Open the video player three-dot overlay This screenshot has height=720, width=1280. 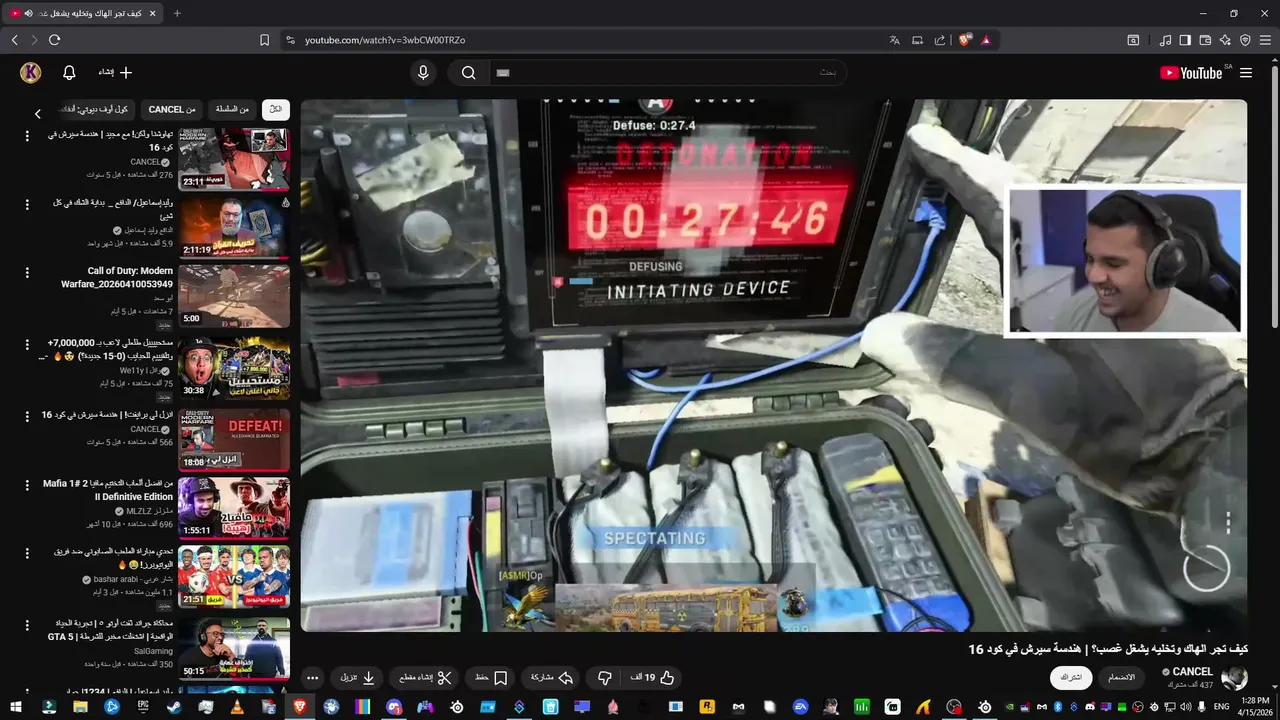tap(1229, 523)
